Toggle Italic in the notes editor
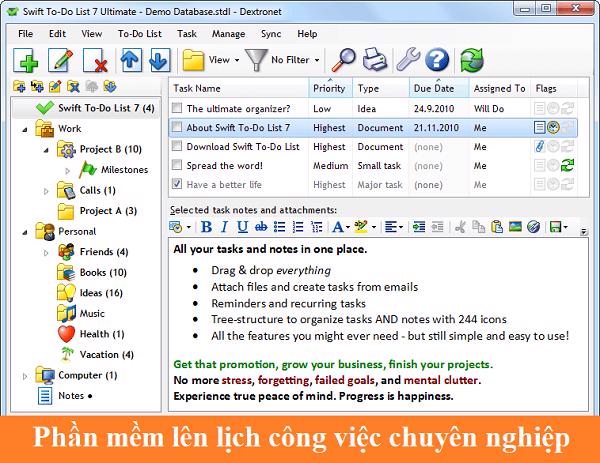The width and height of the screenshot is (600, 463). click(x=224, y=227)
